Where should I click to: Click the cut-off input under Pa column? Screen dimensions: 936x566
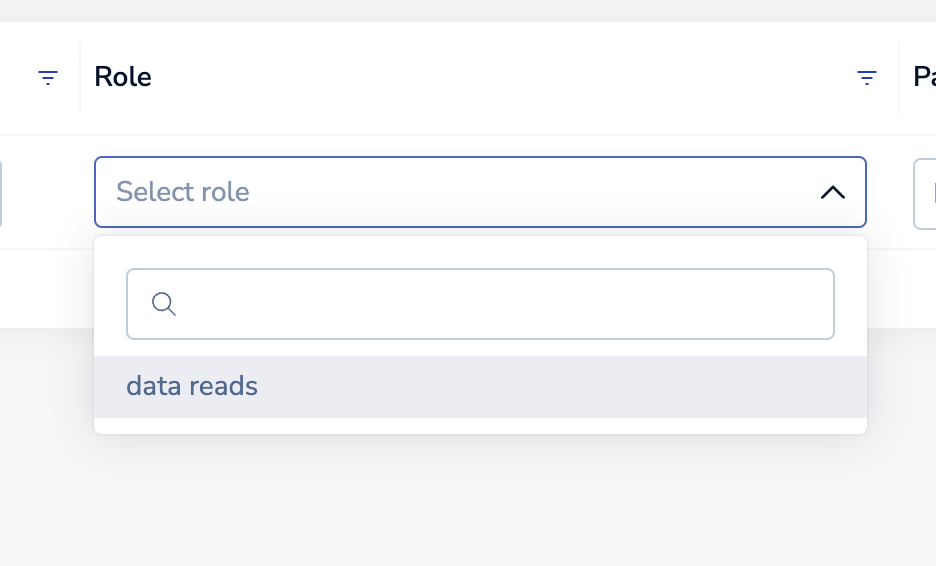(926, 193)
